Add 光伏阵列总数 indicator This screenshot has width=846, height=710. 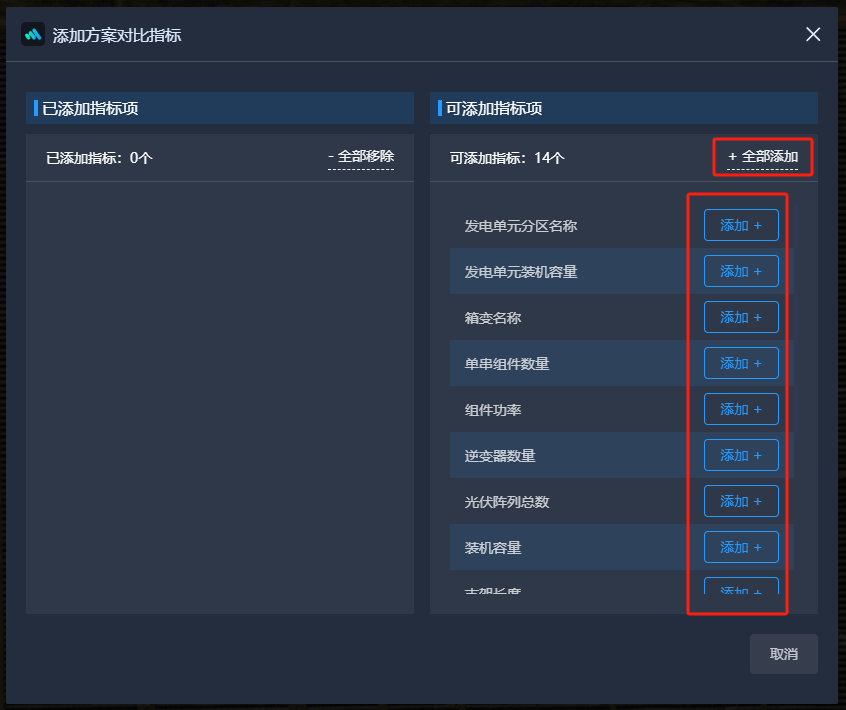coord(741,501)
